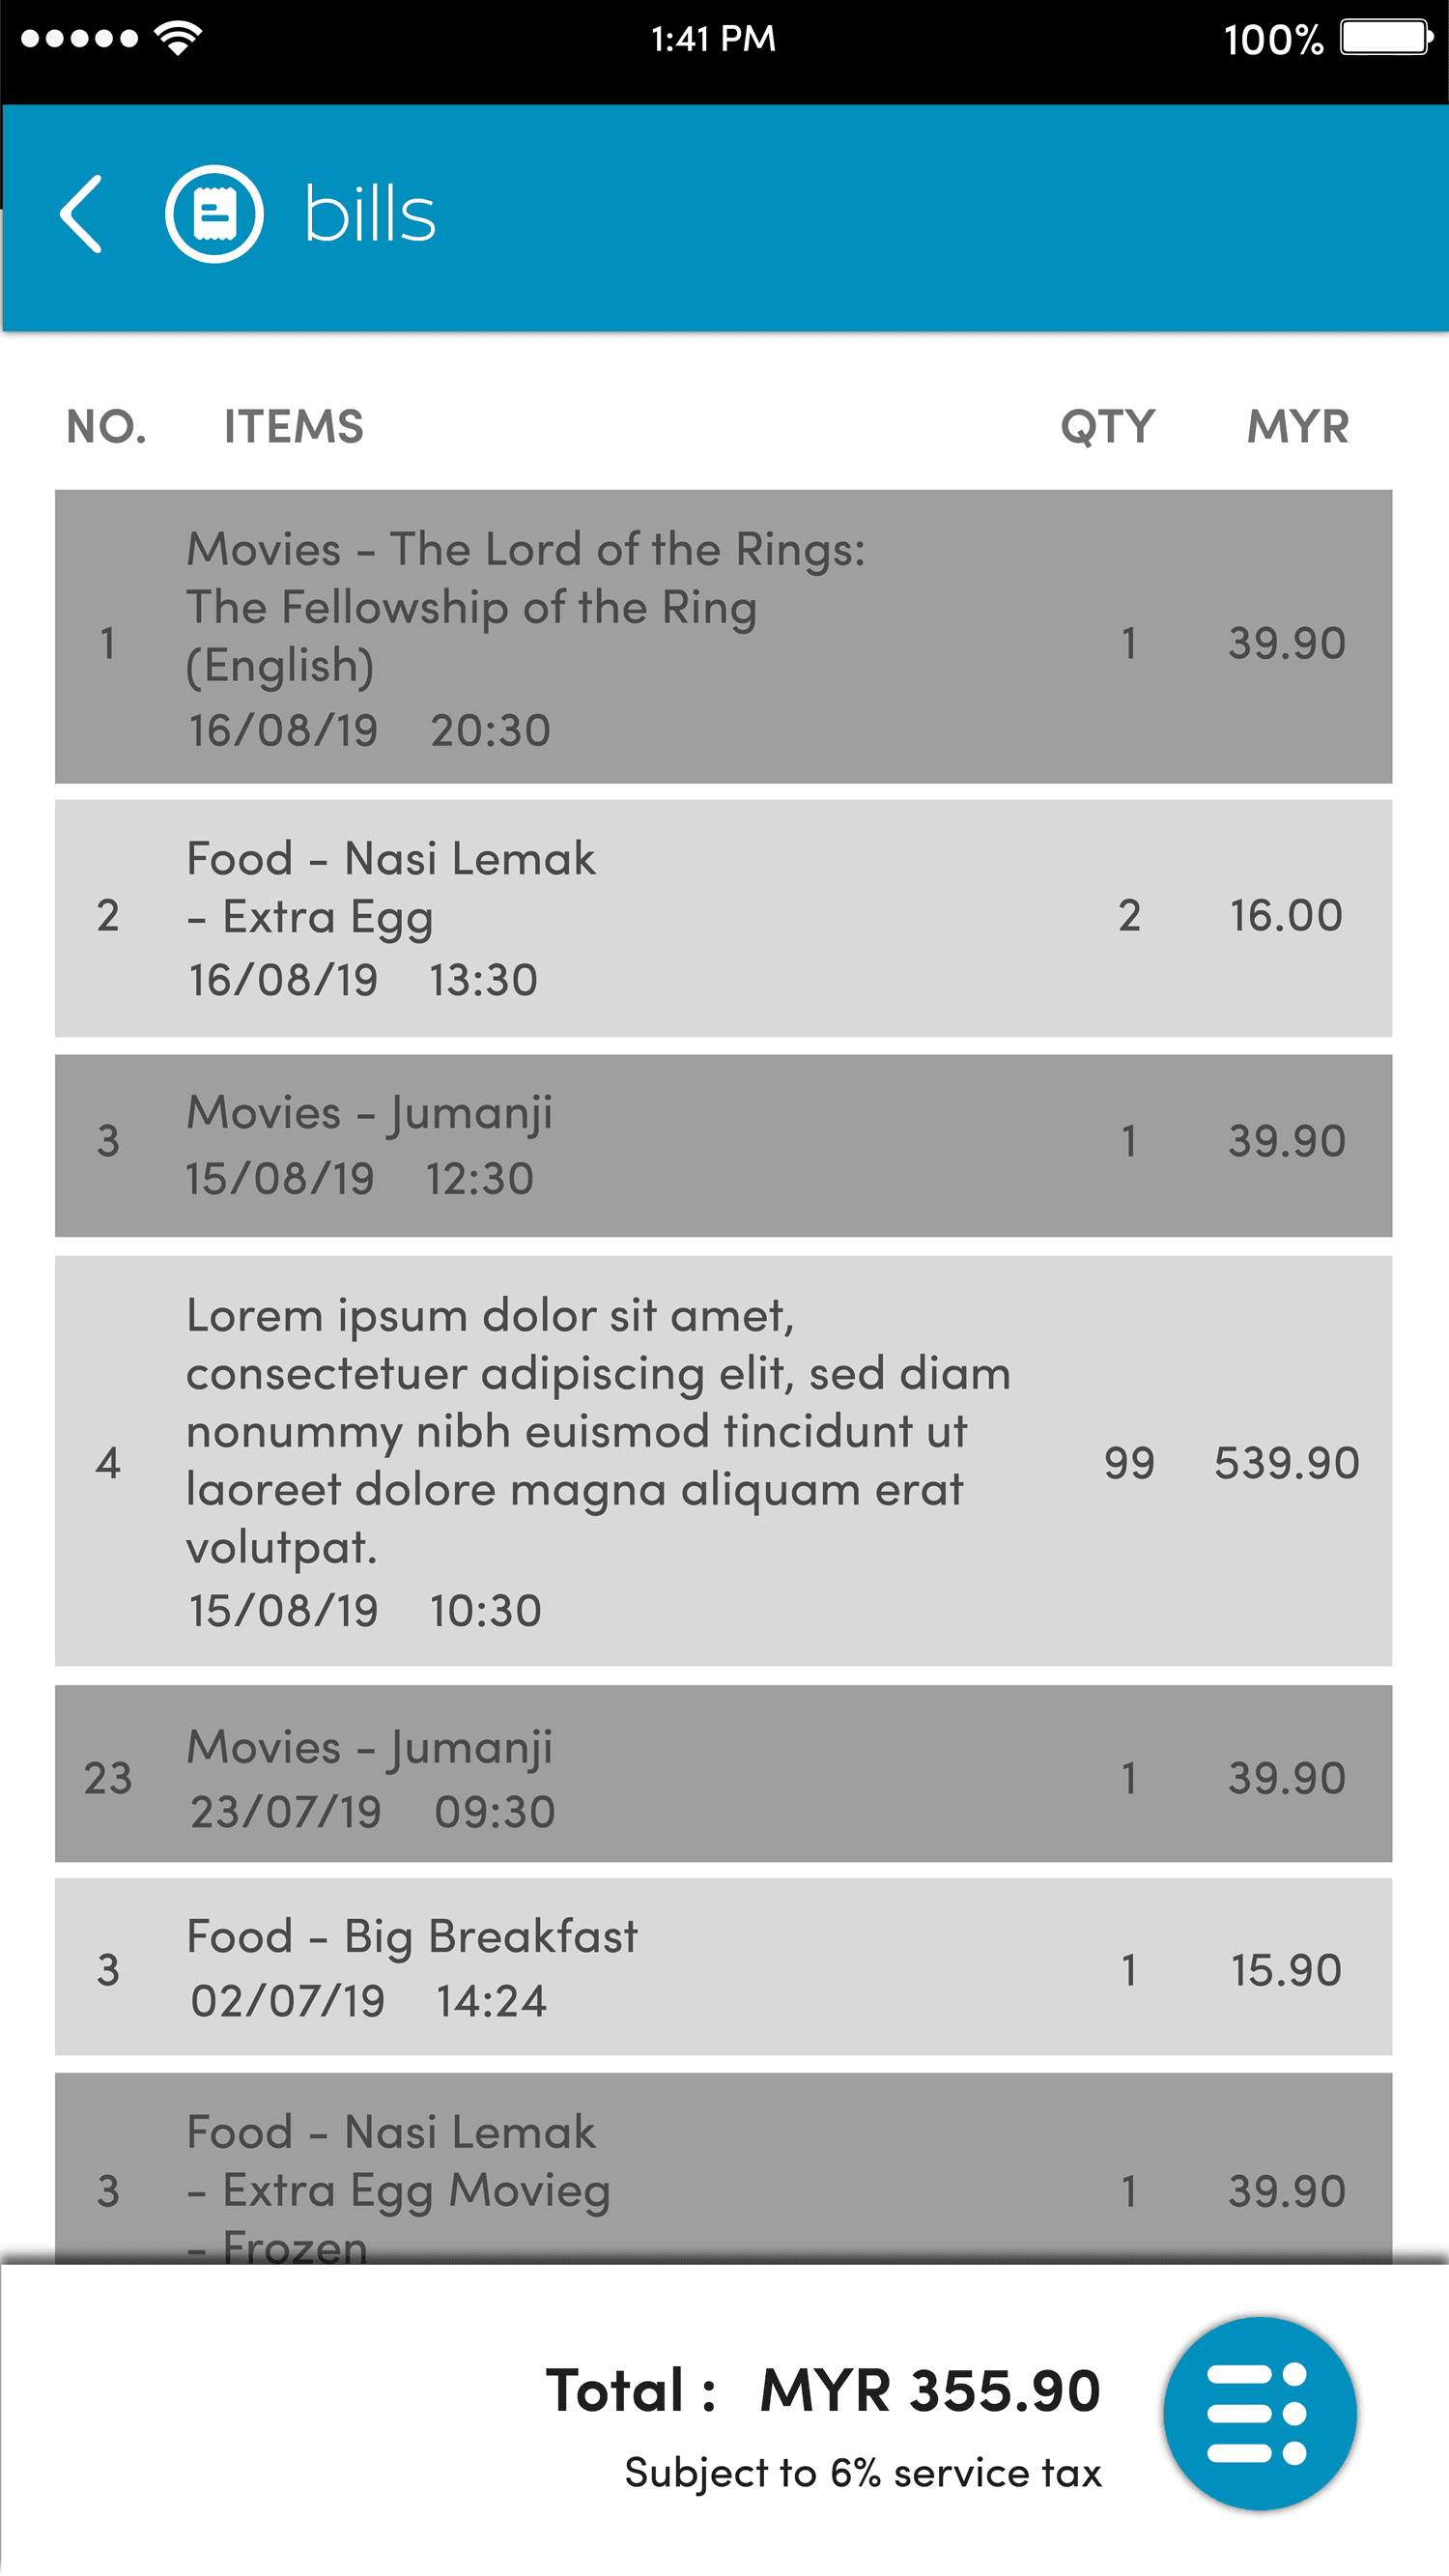Open the Jumanji 23/07/19 bill entry

tap(723, 1773)
